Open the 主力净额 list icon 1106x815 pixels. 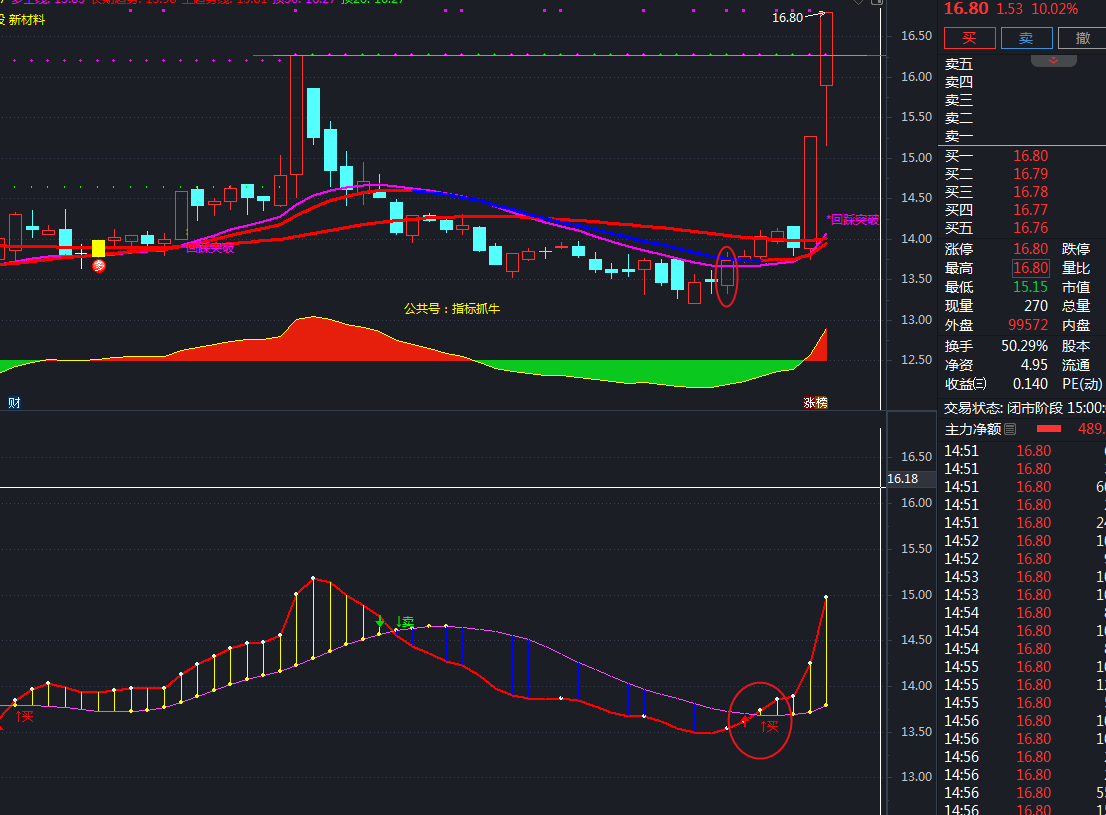coord(1010,429)
